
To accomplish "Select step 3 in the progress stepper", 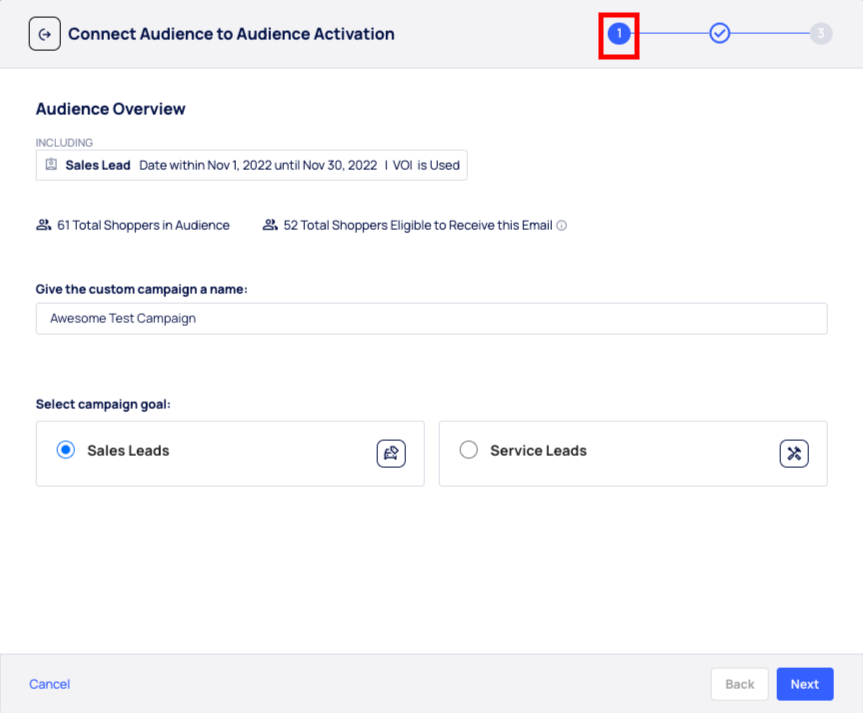I will (x=820, y=34).
